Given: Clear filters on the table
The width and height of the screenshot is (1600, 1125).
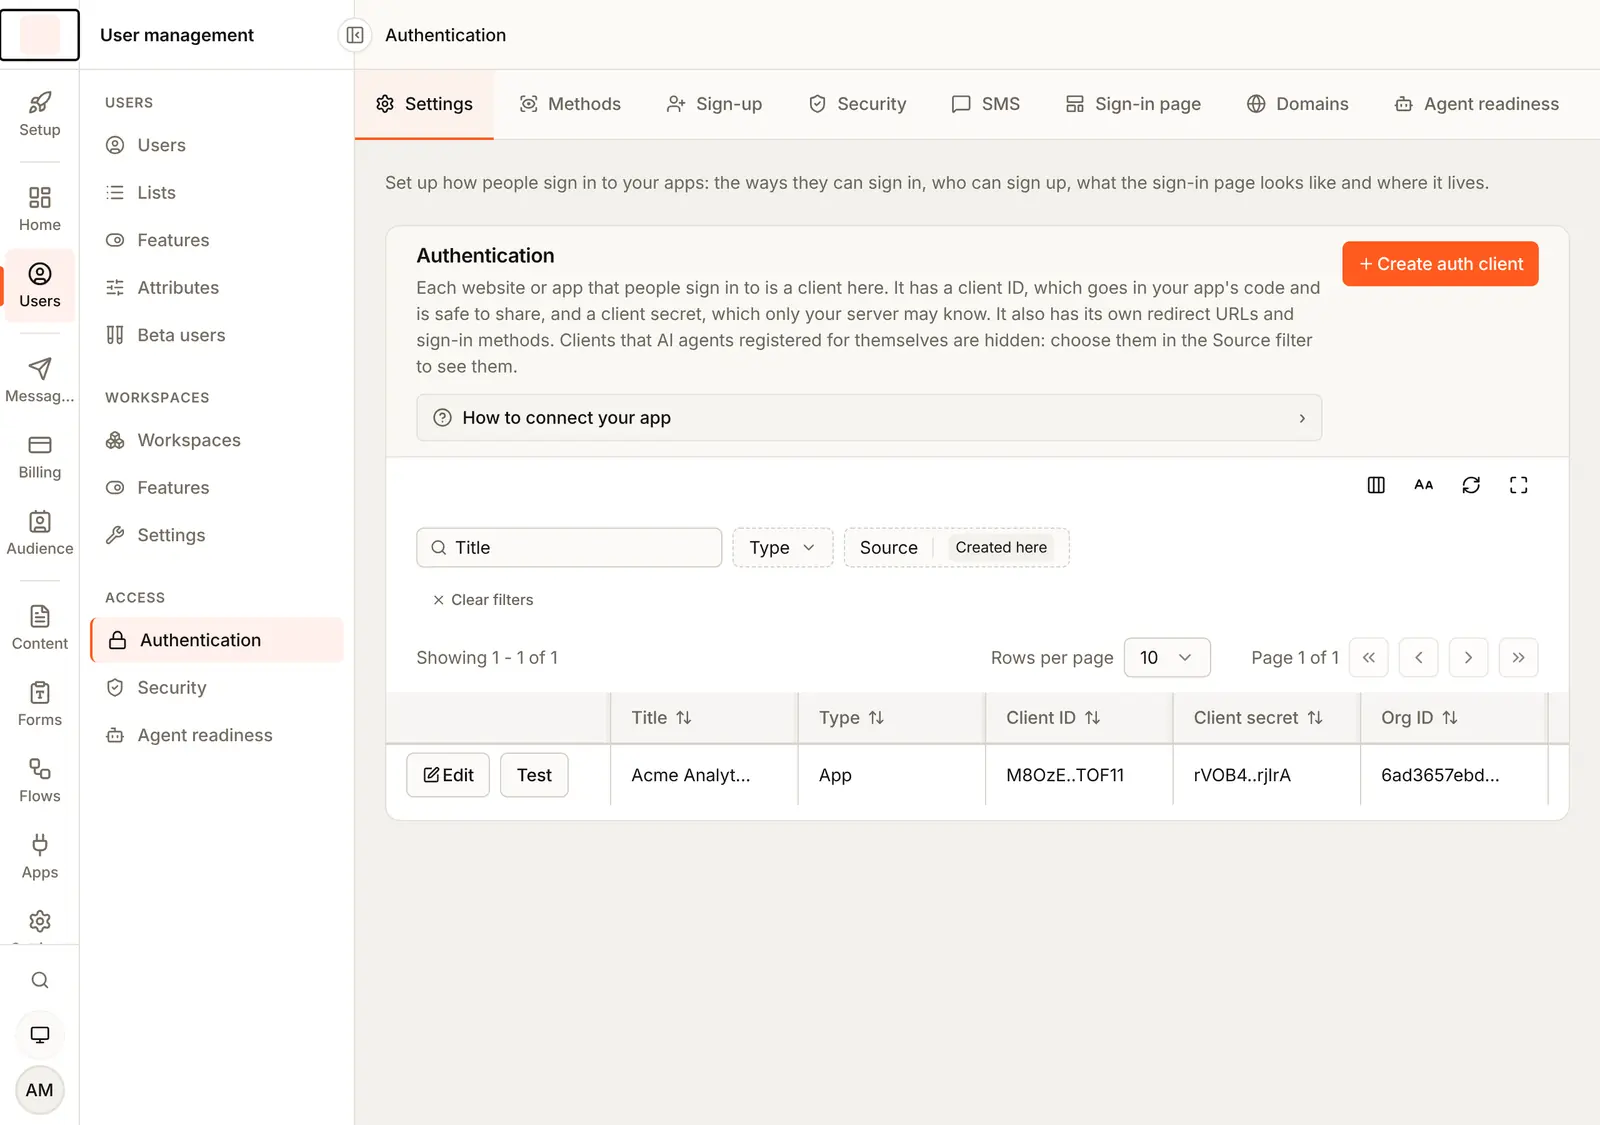Looking at the screenshot, I should click(483, 600).
